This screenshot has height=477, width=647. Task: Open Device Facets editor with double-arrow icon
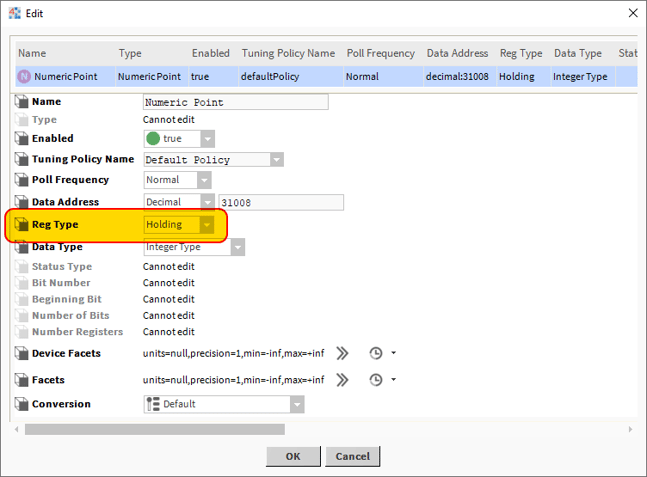tap(342, 353)
